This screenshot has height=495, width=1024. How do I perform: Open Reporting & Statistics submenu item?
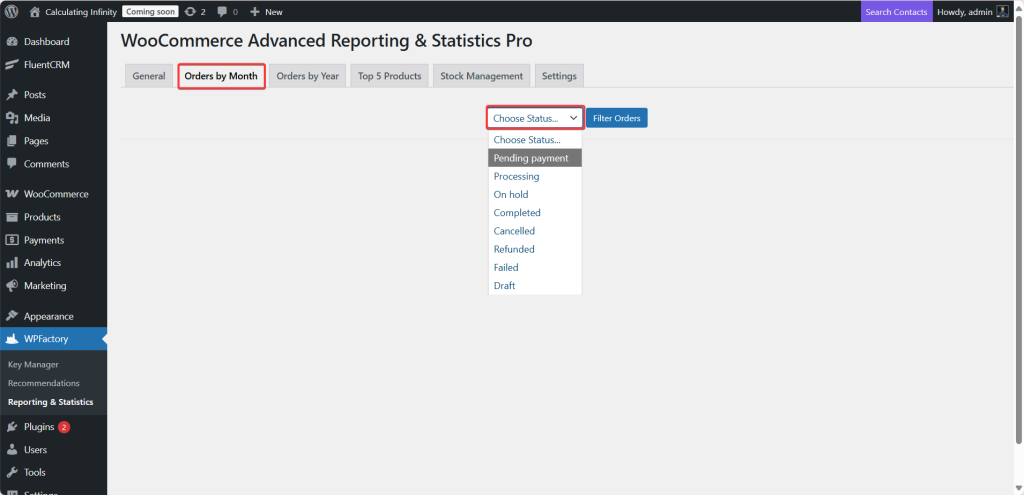pos(50,402)
